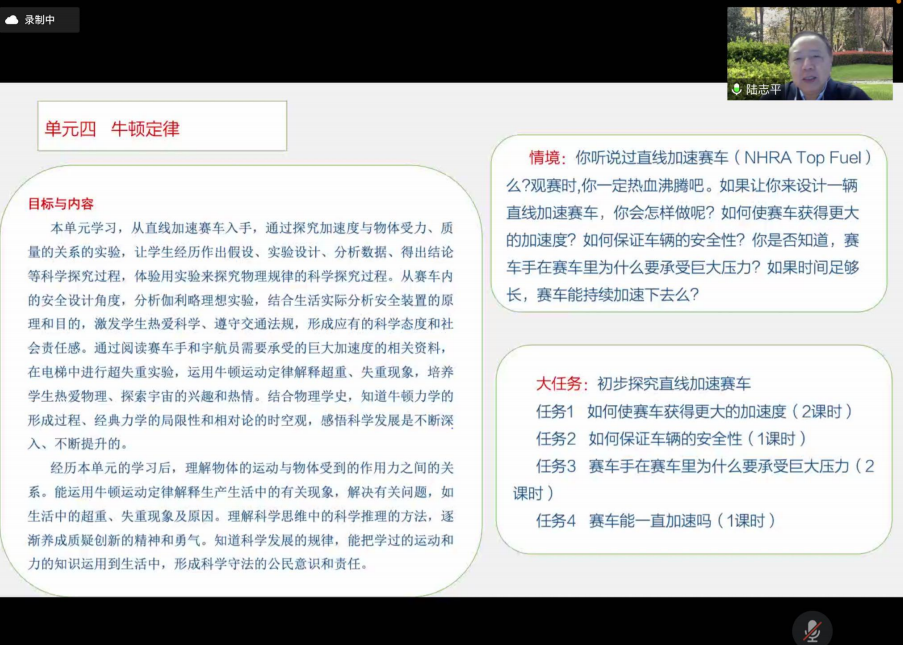
Task: Click the line starting 直线加速赛车，你会怎样做呢
Action: pos(682,213)
